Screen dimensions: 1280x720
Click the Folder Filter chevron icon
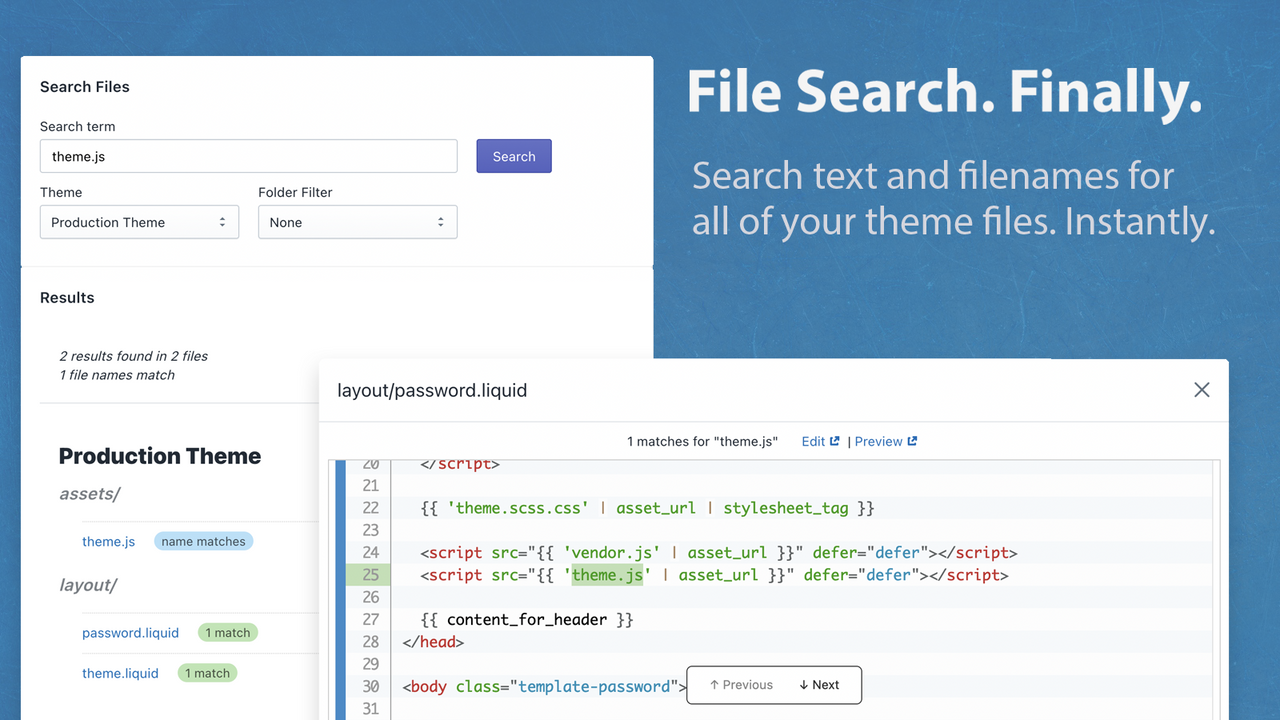(440, 222)
